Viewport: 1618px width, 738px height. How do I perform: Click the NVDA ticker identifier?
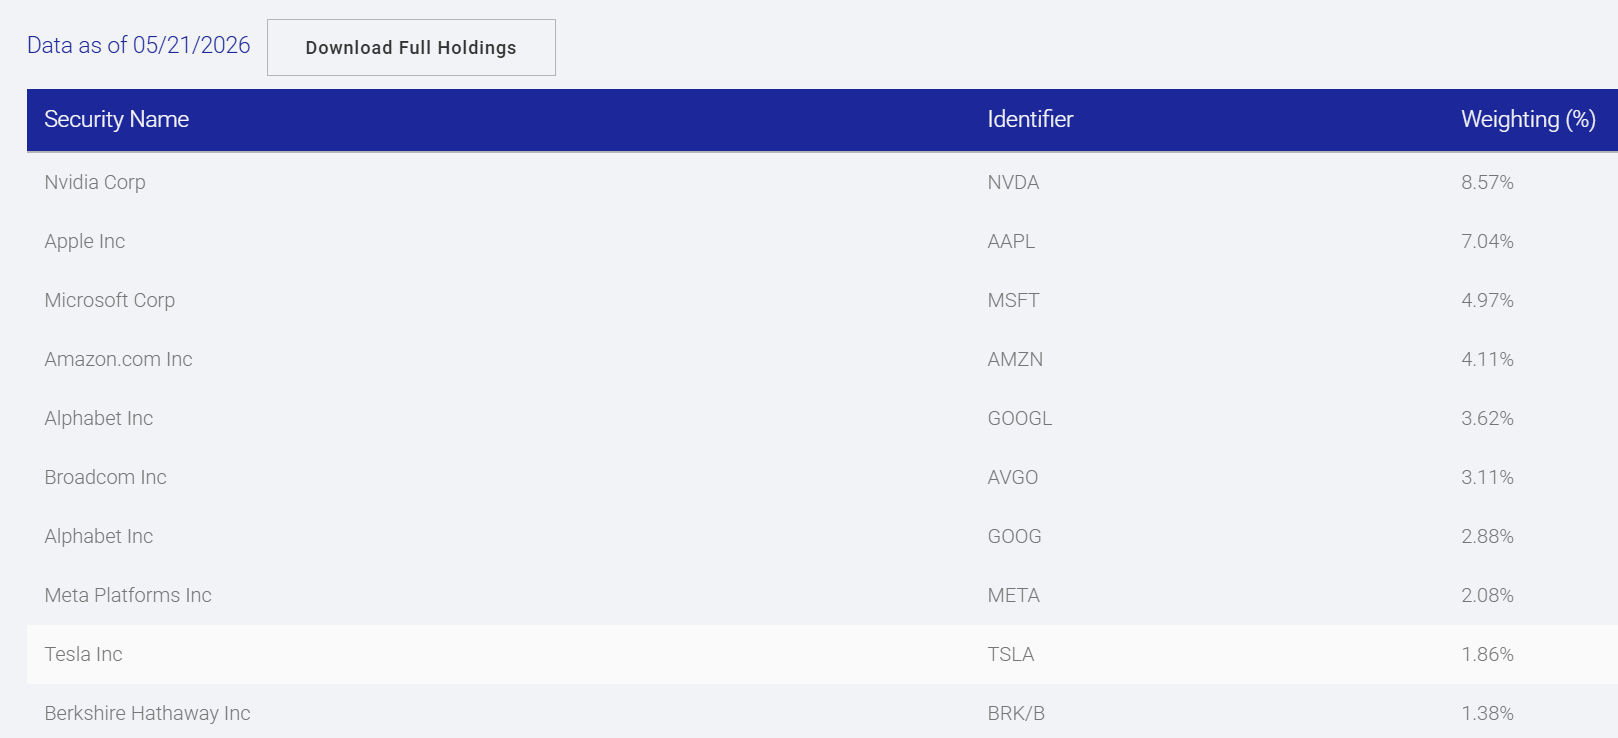(1013, 182)
